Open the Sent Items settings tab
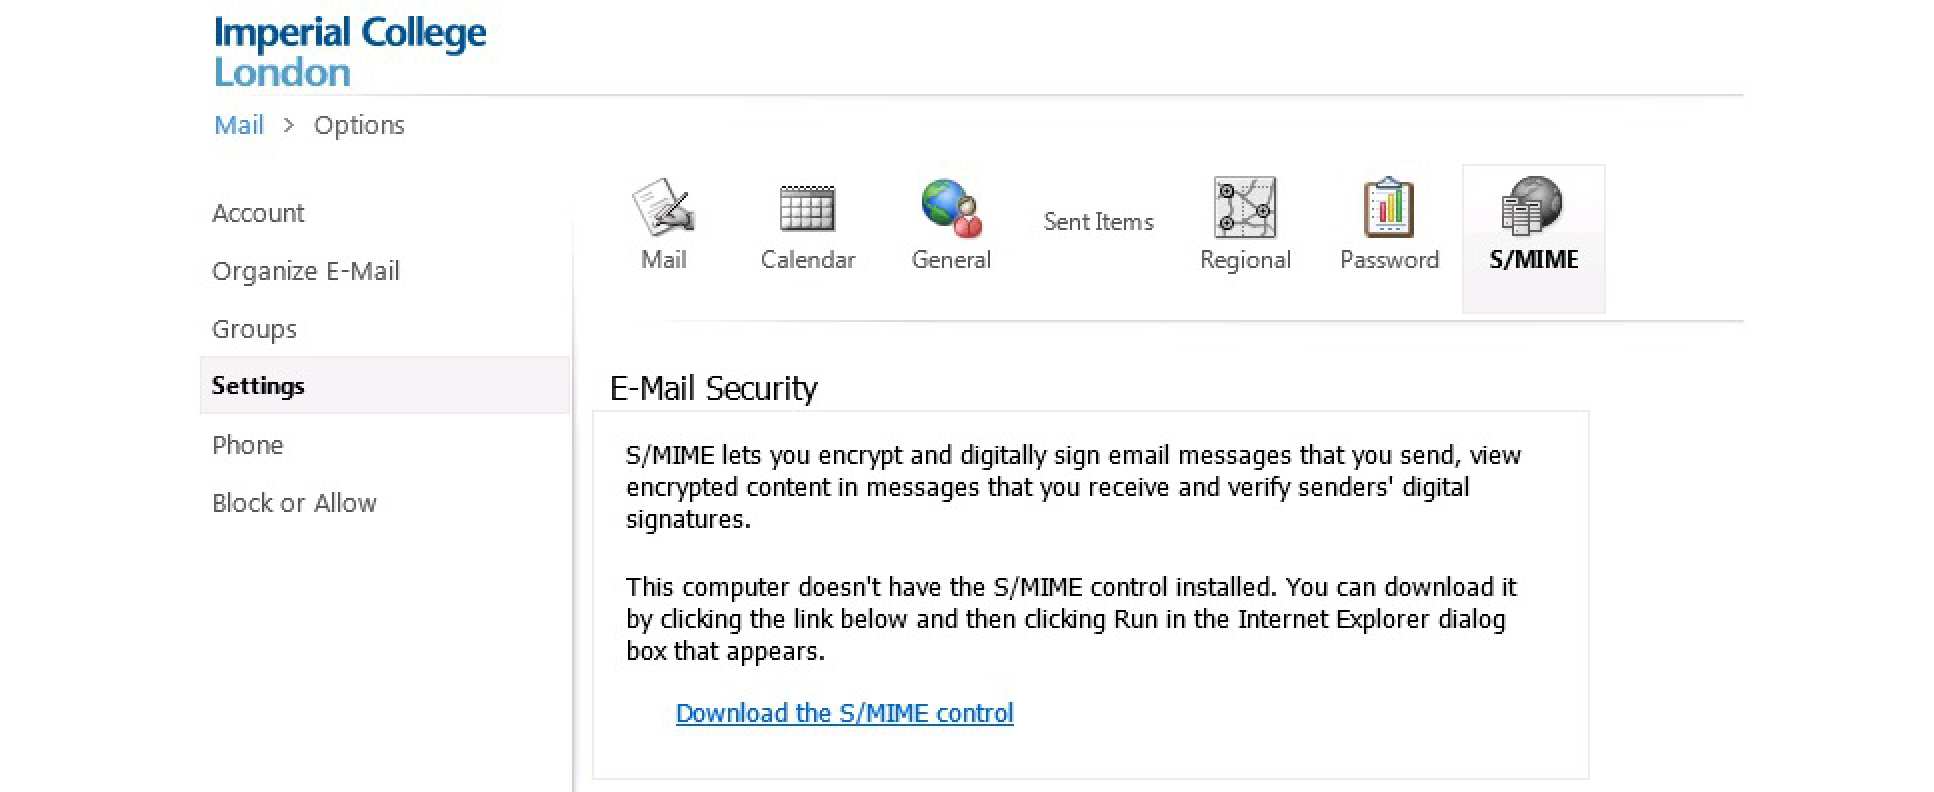 tap(1098, 222)
